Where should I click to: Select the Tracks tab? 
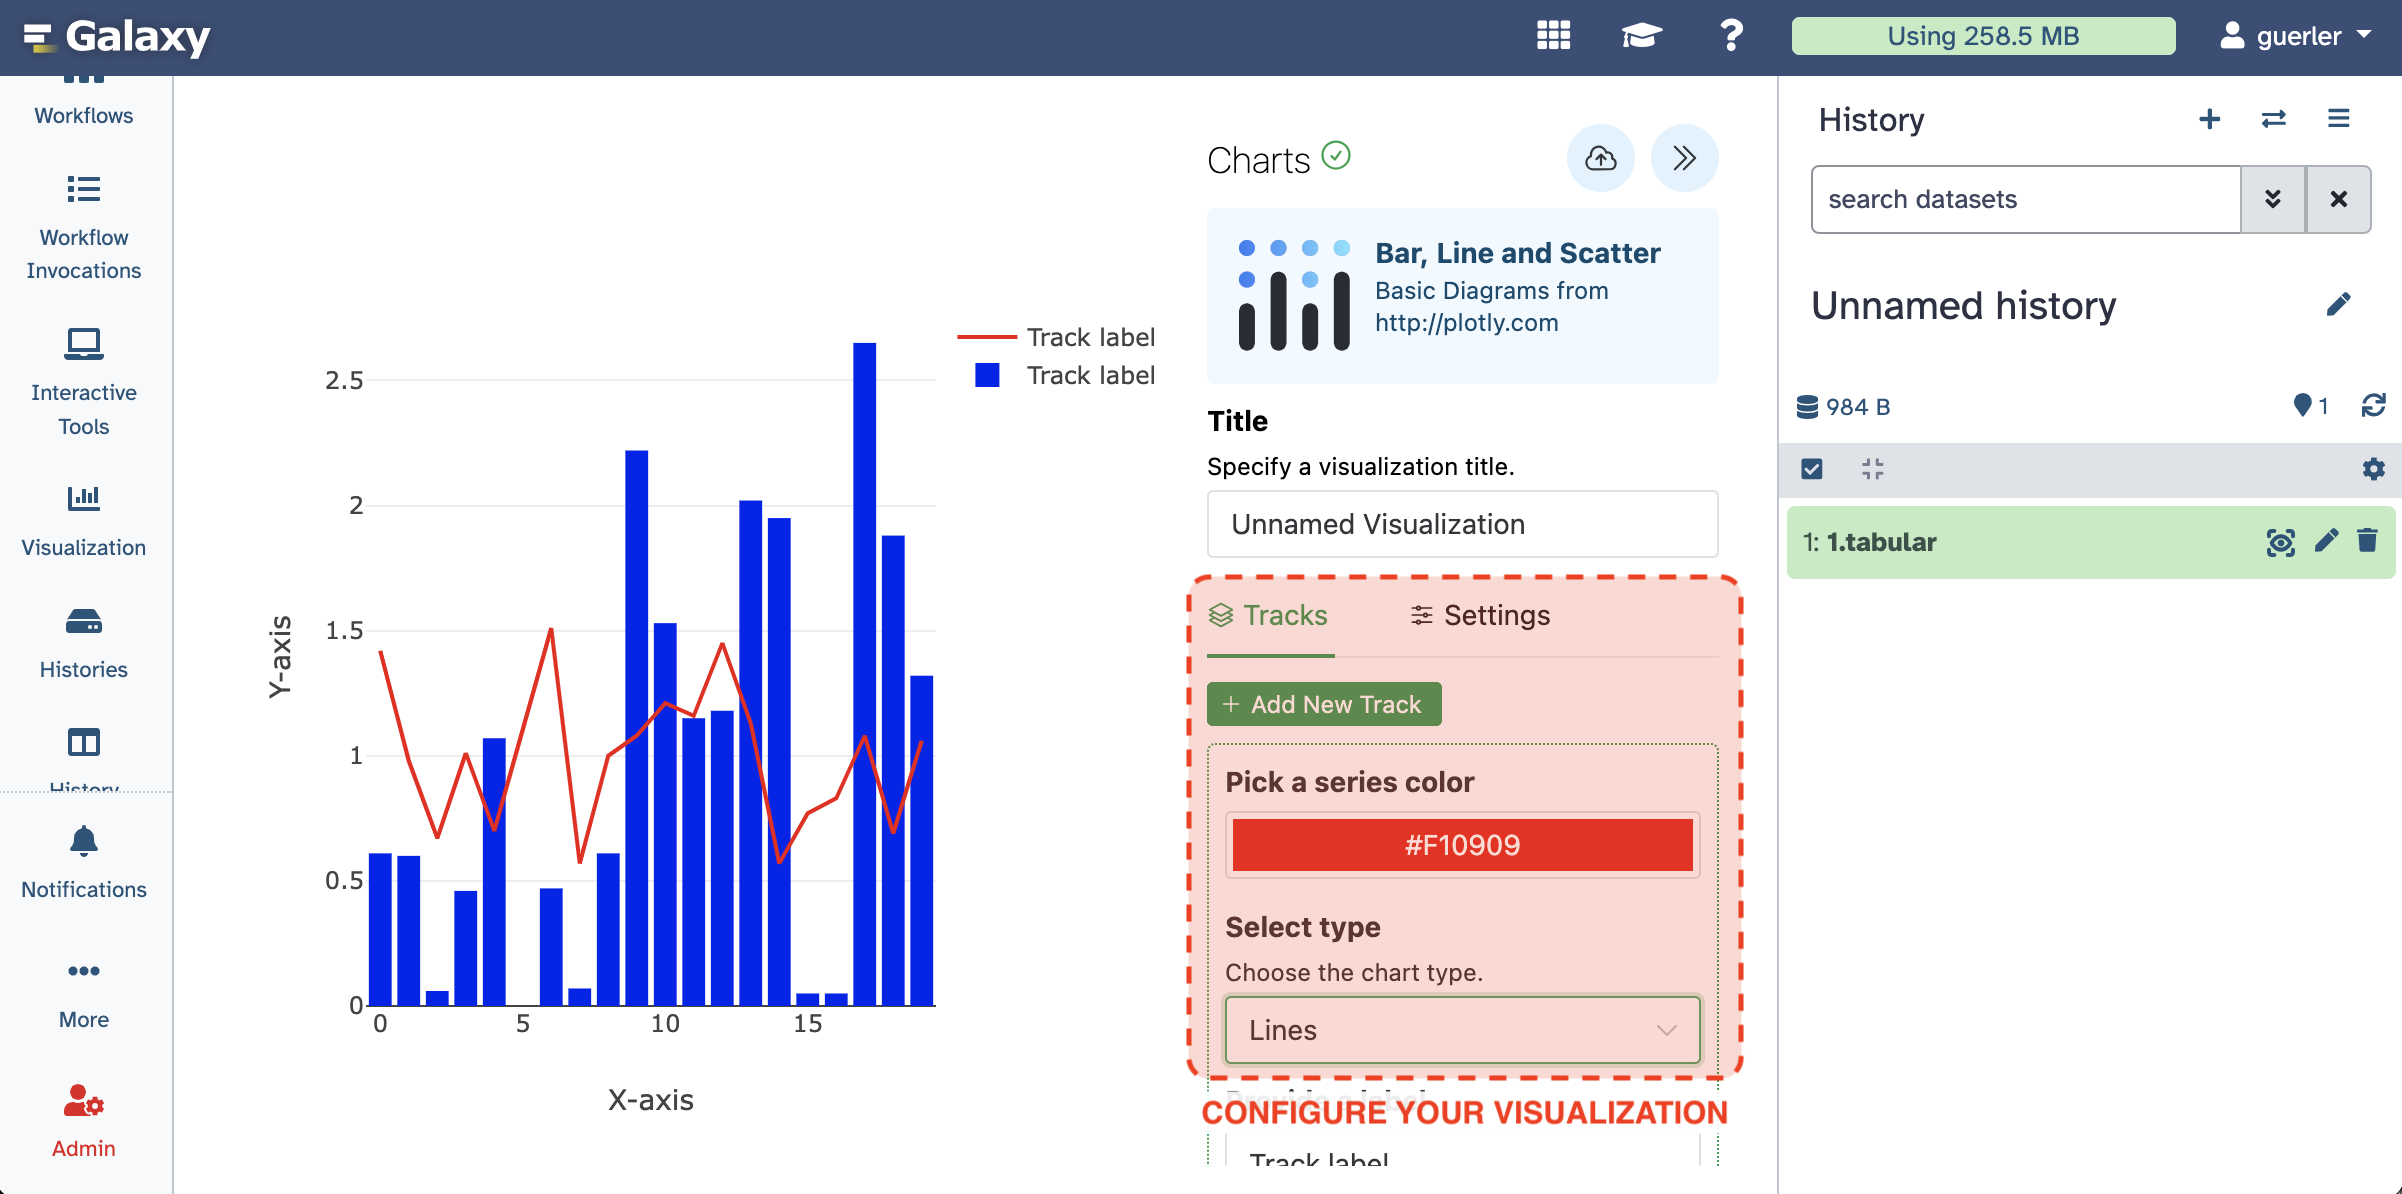click(1268, 615)
